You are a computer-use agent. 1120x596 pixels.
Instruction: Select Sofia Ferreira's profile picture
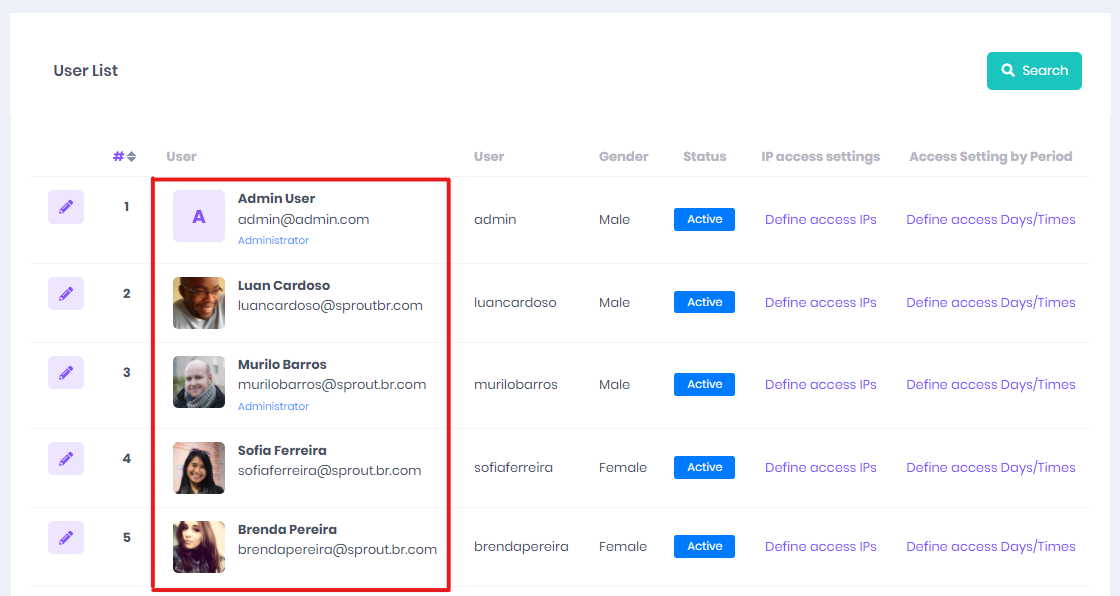point(199,468)
